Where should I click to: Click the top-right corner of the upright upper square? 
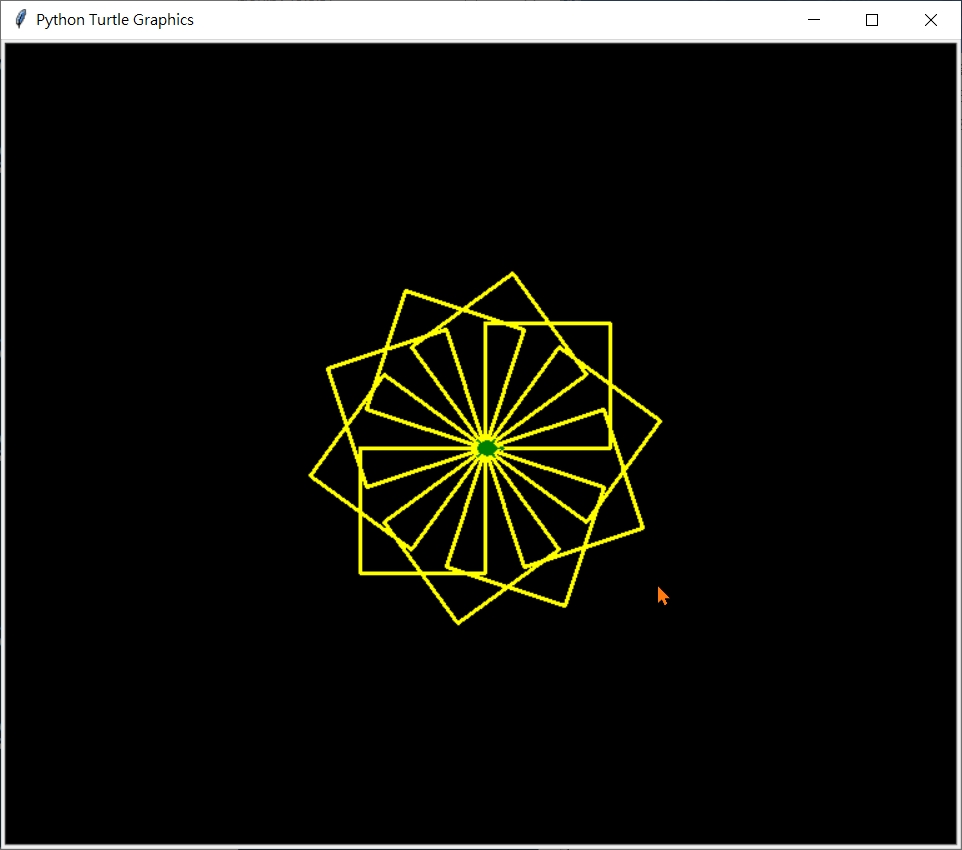610,323
